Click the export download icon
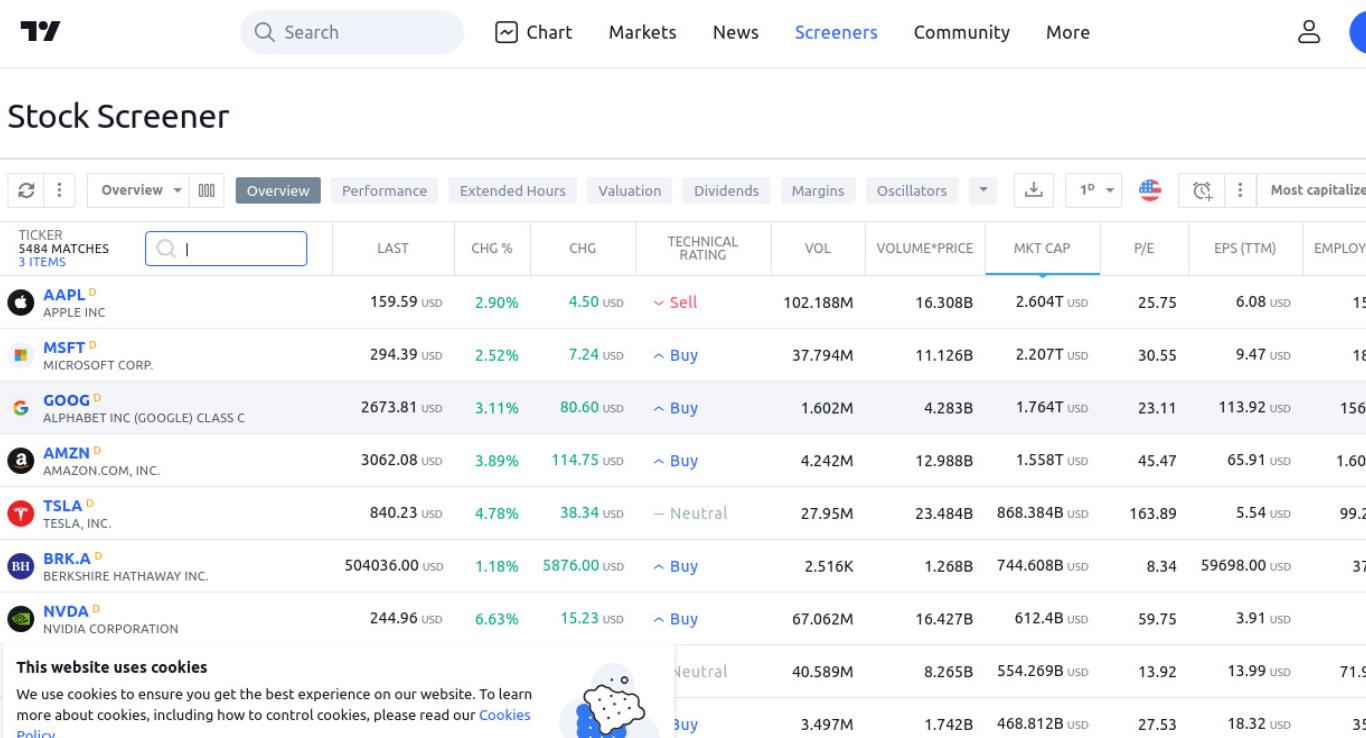This screenshot has height=738, width=1366. tap(1034, 190)
